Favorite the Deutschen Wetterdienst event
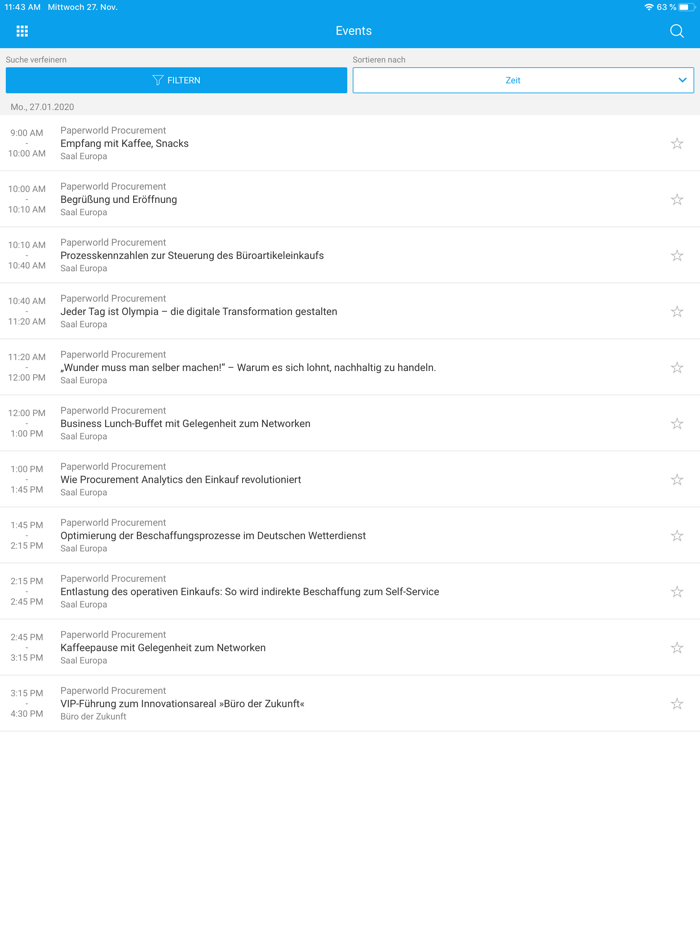 pyautogui.click(x=677, y=536)
